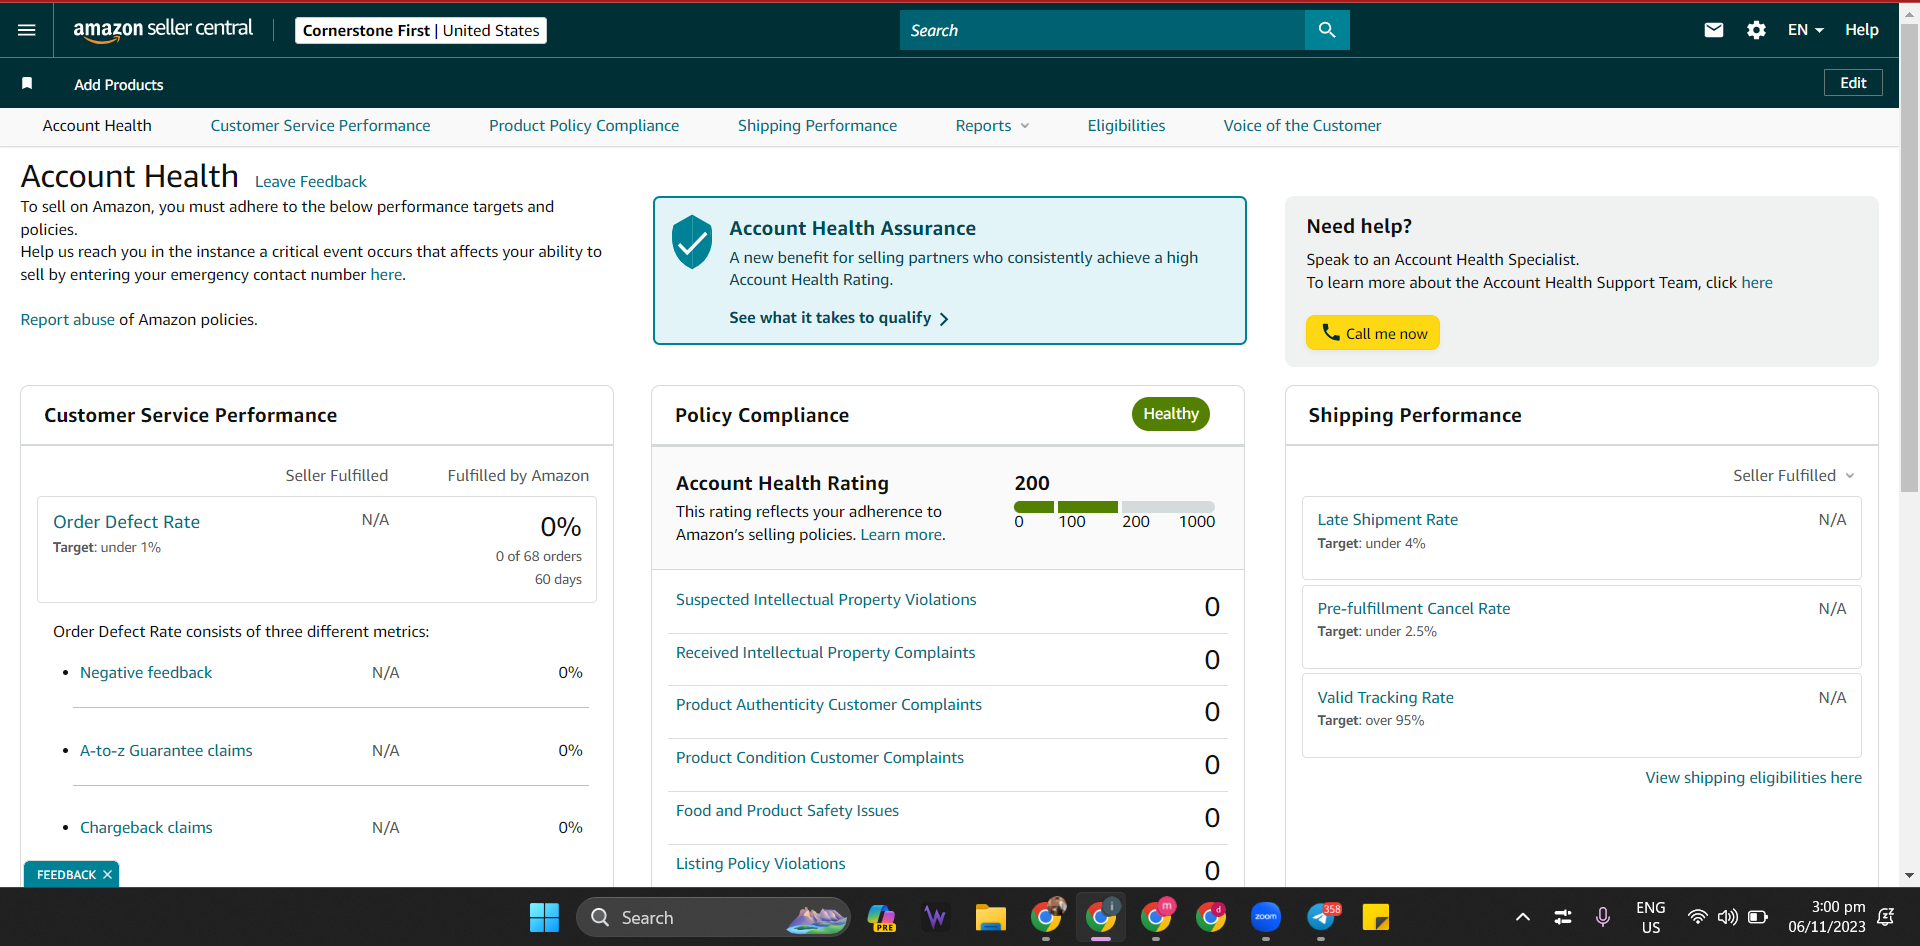
Task: View the Voice of the Customer tab
Action: [1302, 126]
